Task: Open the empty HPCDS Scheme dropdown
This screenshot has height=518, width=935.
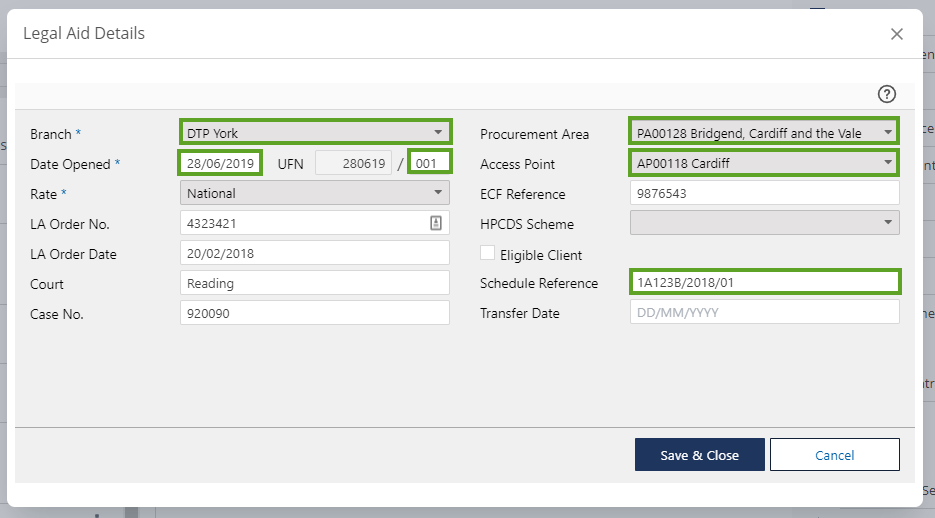Action: (x=764, y=223)
